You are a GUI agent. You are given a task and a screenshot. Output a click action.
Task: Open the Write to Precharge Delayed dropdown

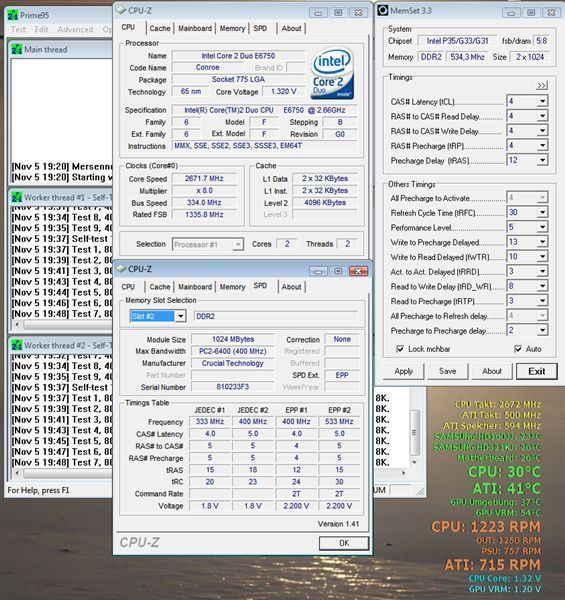542,242
